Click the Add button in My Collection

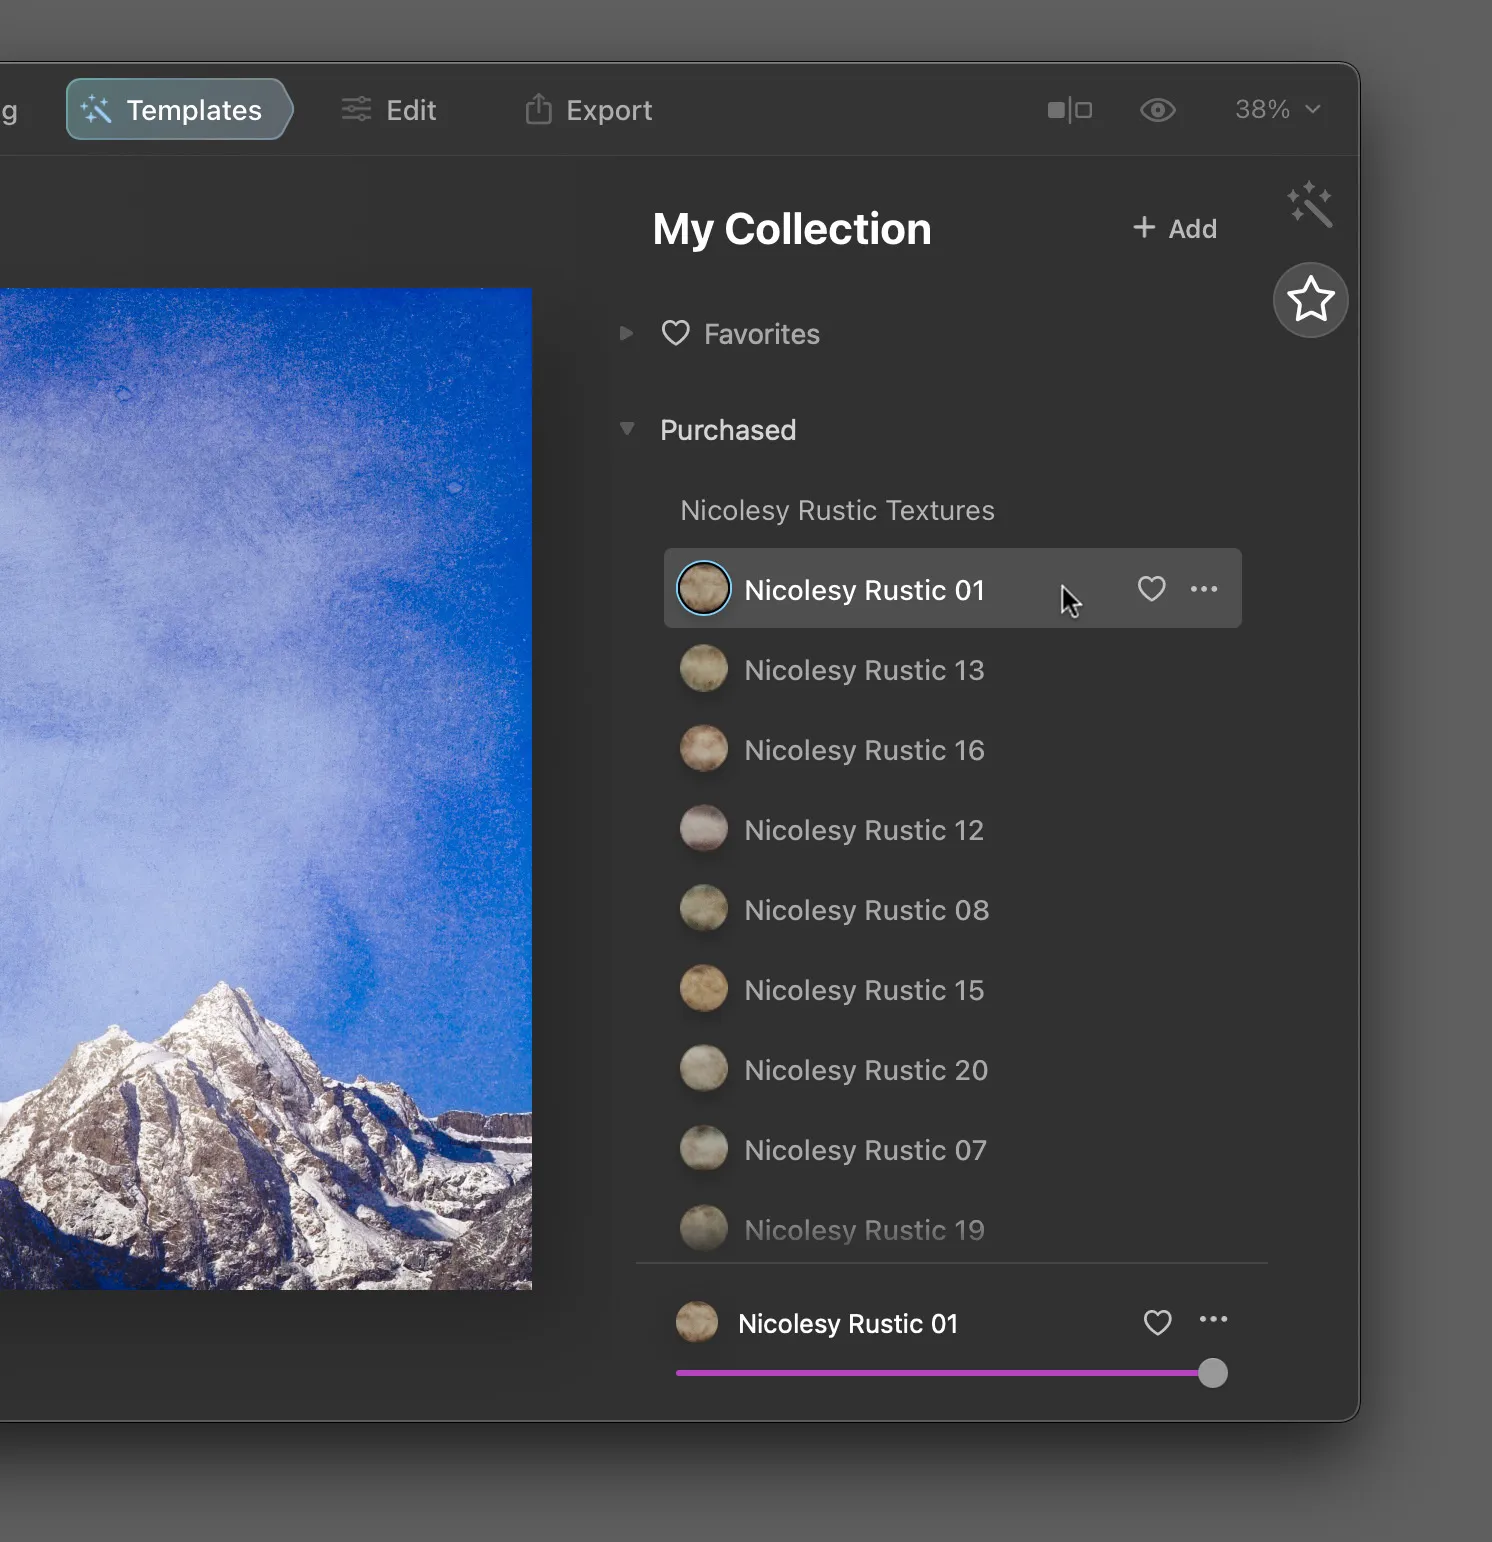coord(1175,229)
